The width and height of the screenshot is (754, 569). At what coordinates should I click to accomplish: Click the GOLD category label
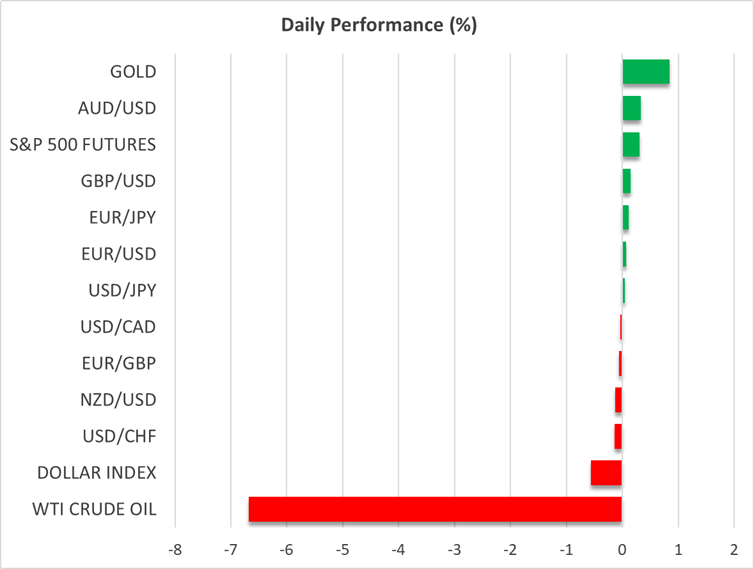(x=133, y=72)
